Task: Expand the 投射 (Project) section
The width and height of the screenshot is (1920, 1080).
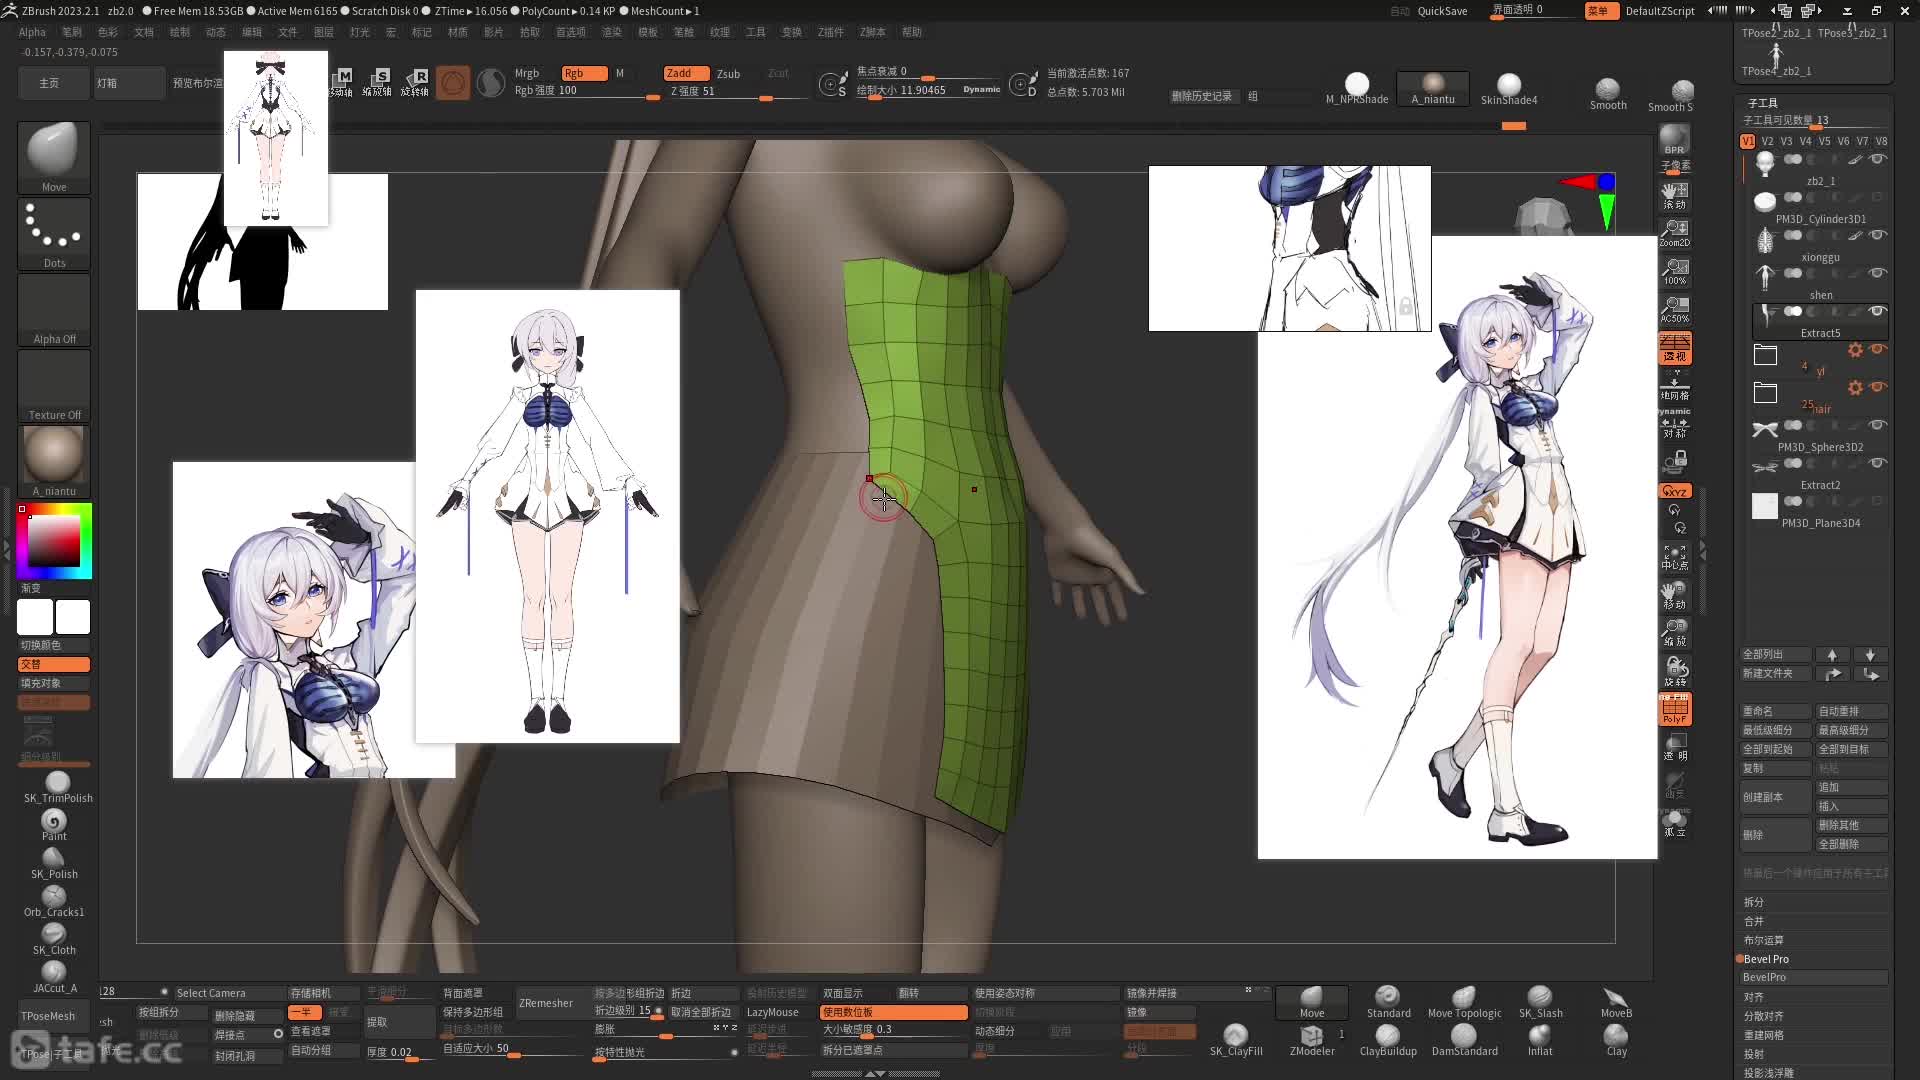Action: click(x=1753, y=1054)
